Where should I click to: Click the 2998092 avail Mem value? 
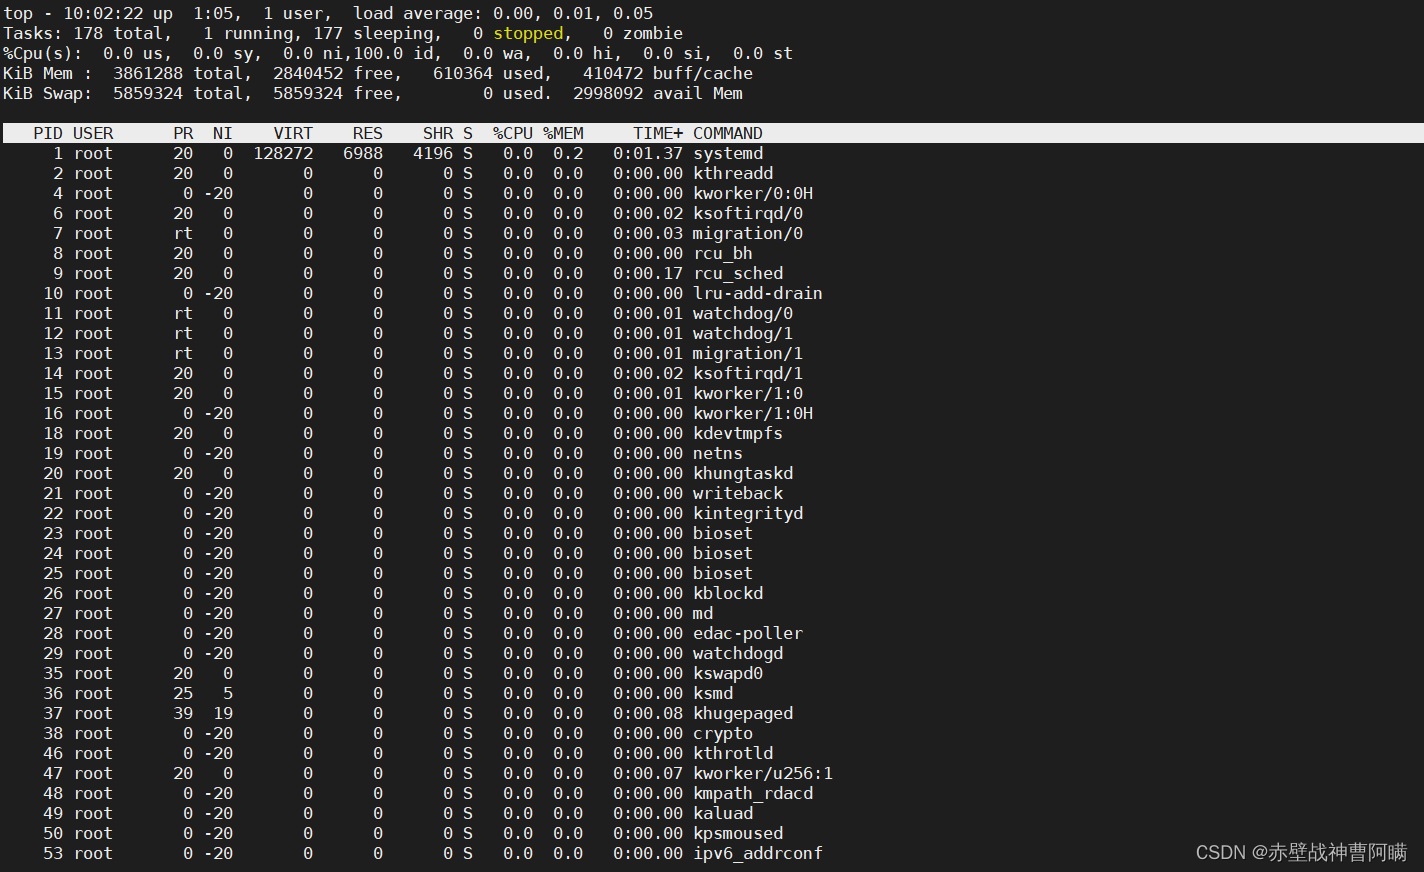pyautogui.click(x=608, y=93)
